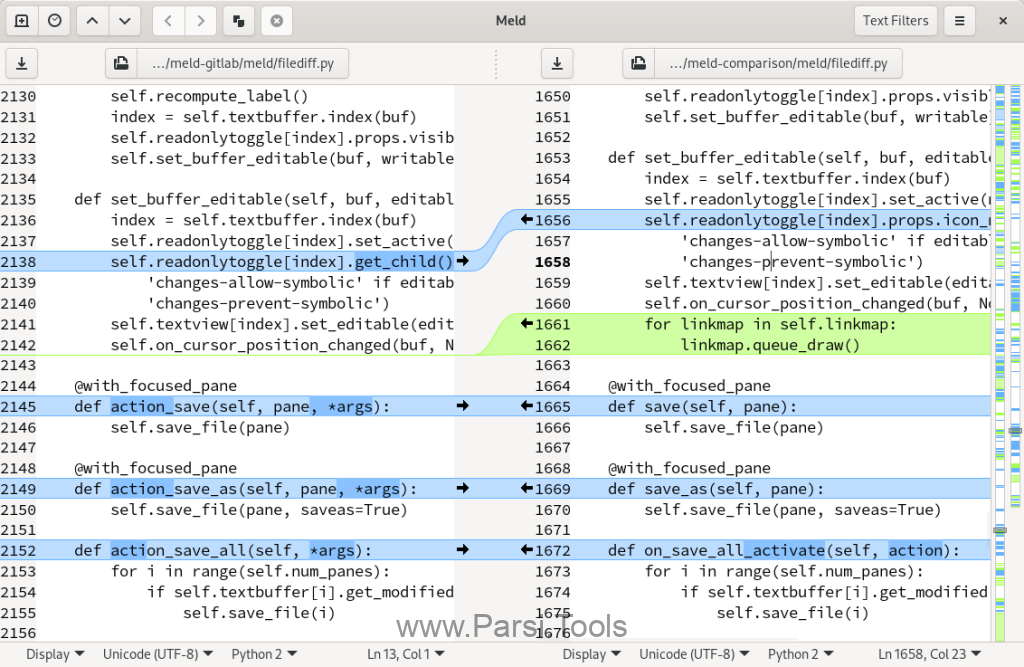Open right pane Unicode (UTF-8) encoding dropdown

pyautogui.click(x=694, y=654)
